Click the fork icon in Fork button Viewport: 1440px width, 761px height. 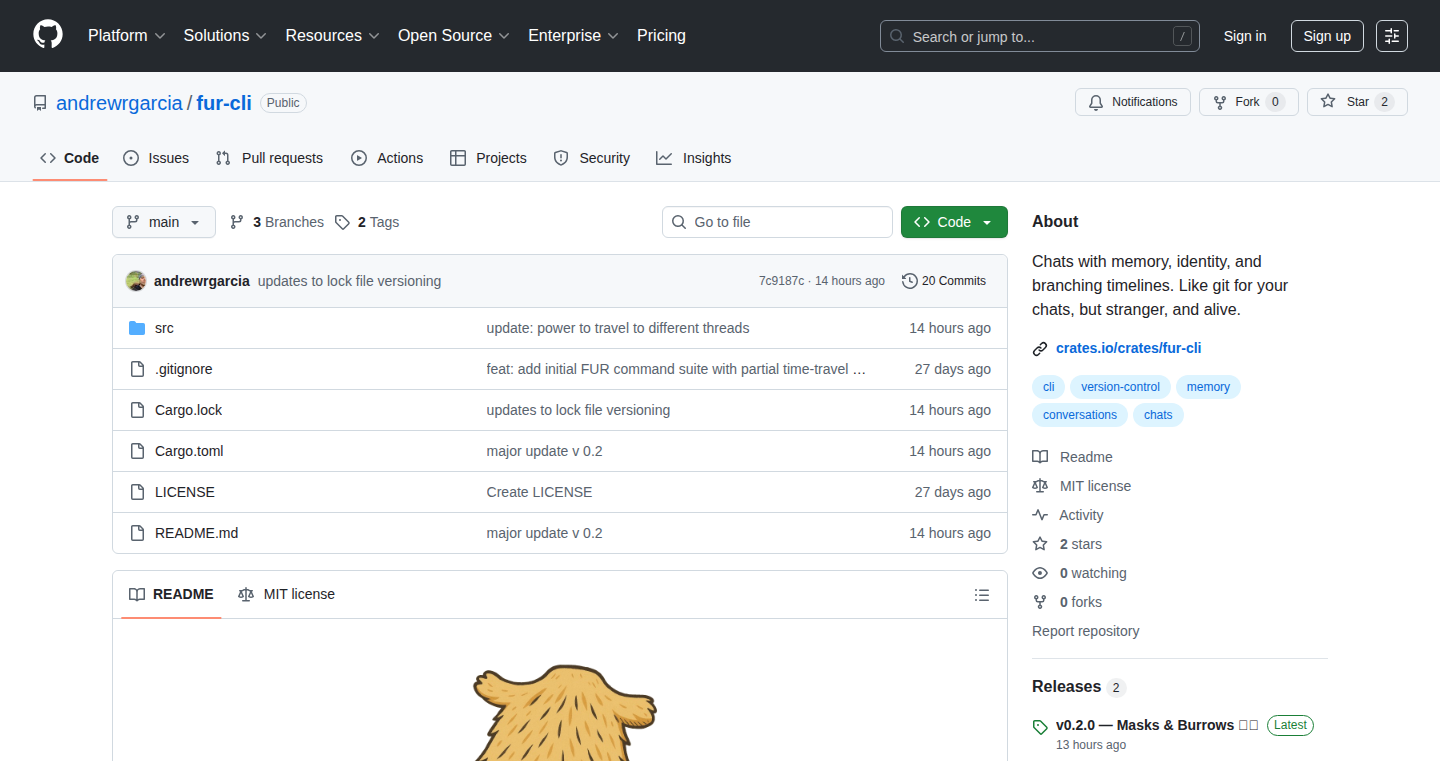pos(1220,102)
